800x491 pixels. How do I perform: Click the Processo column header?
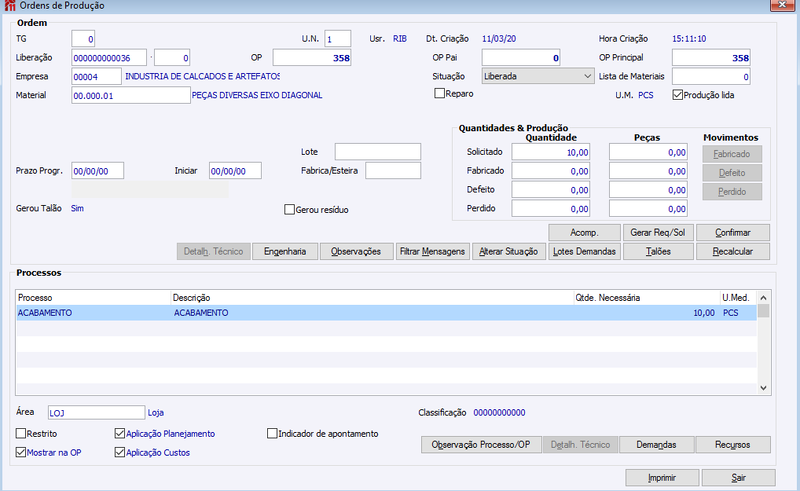93,298
